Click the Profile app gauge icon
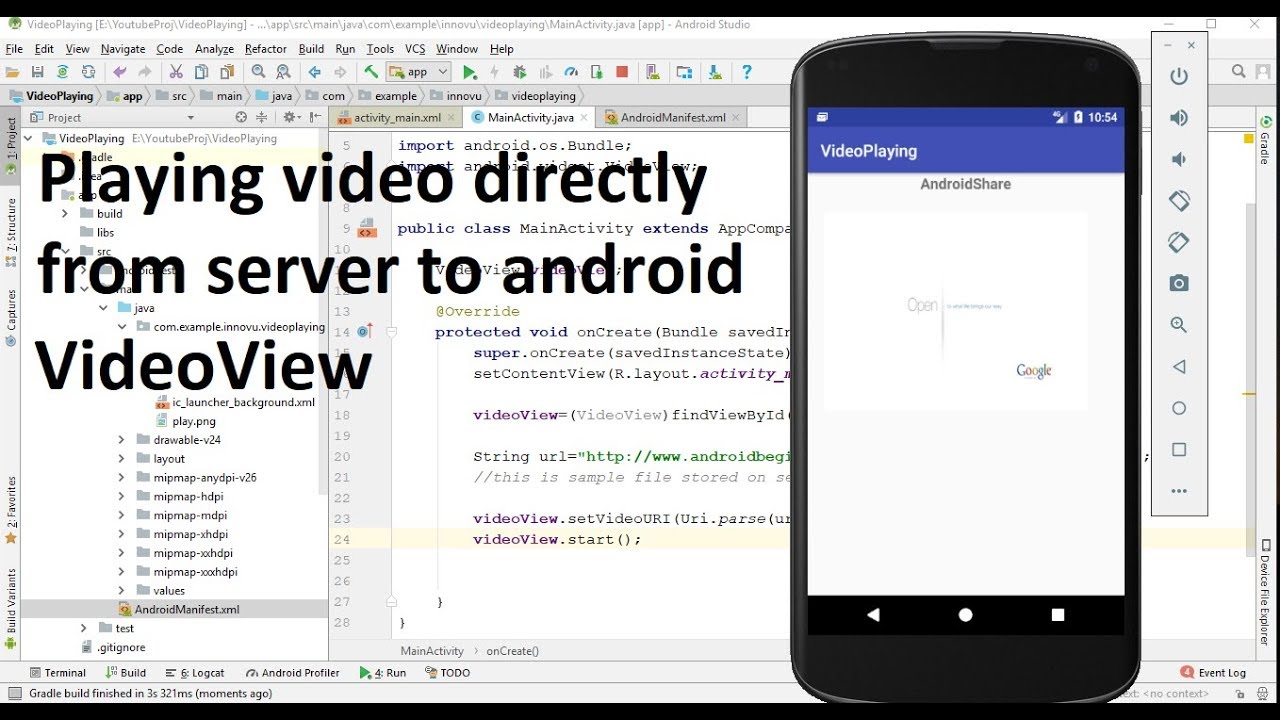 coord(572,72)
